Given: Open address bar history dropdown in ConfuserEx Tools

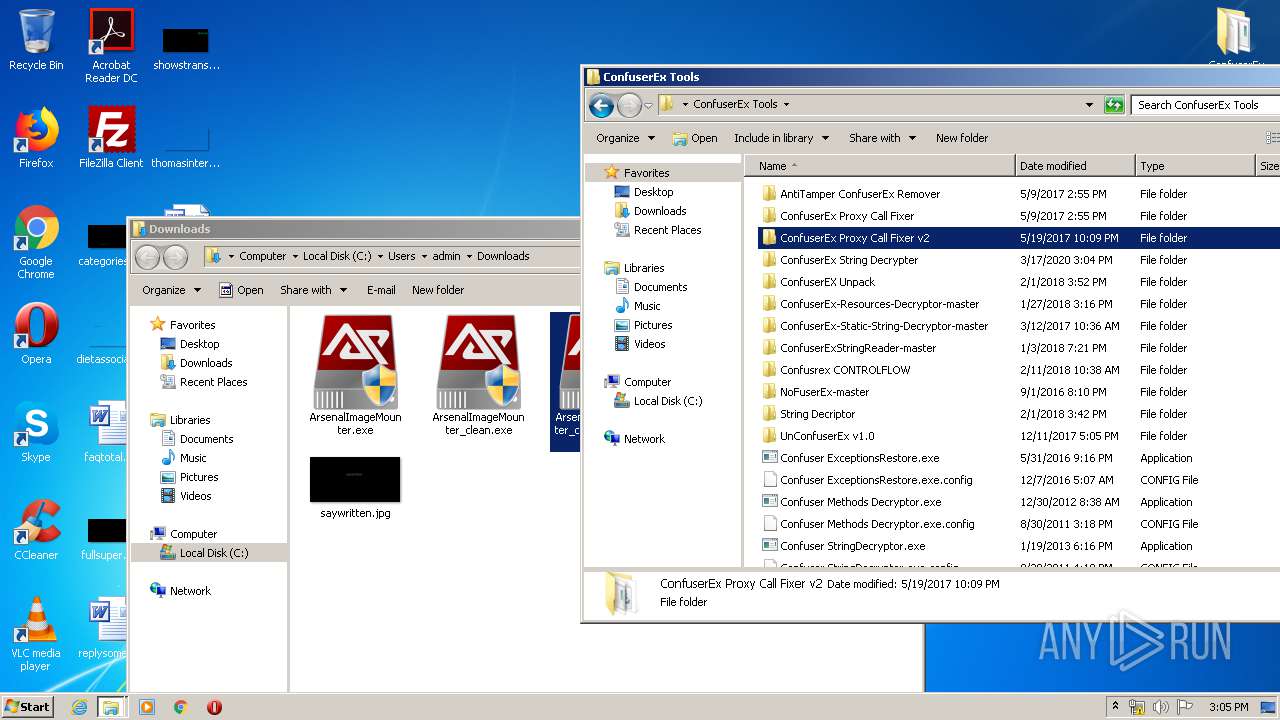Looking at the screenshot, I should (x=1089, y=105).
